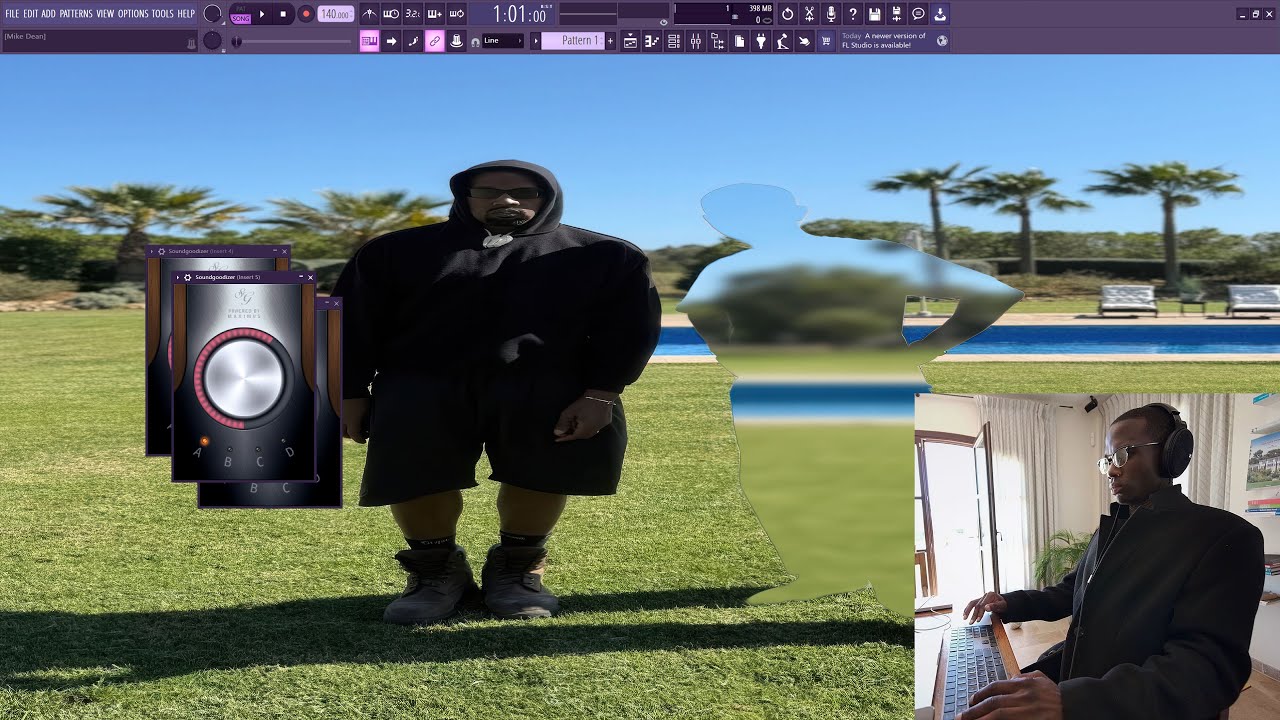The image size is (1280, 720).
Task: Open the chat bubble project info icon
Action: (x=918, y=14)
